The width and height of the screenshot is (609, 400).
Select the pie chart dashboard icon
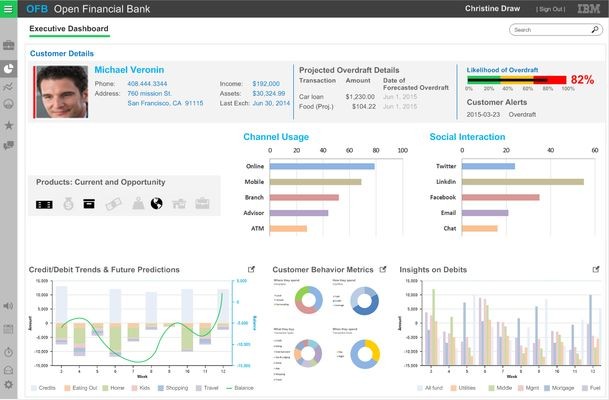click(9, 68)
